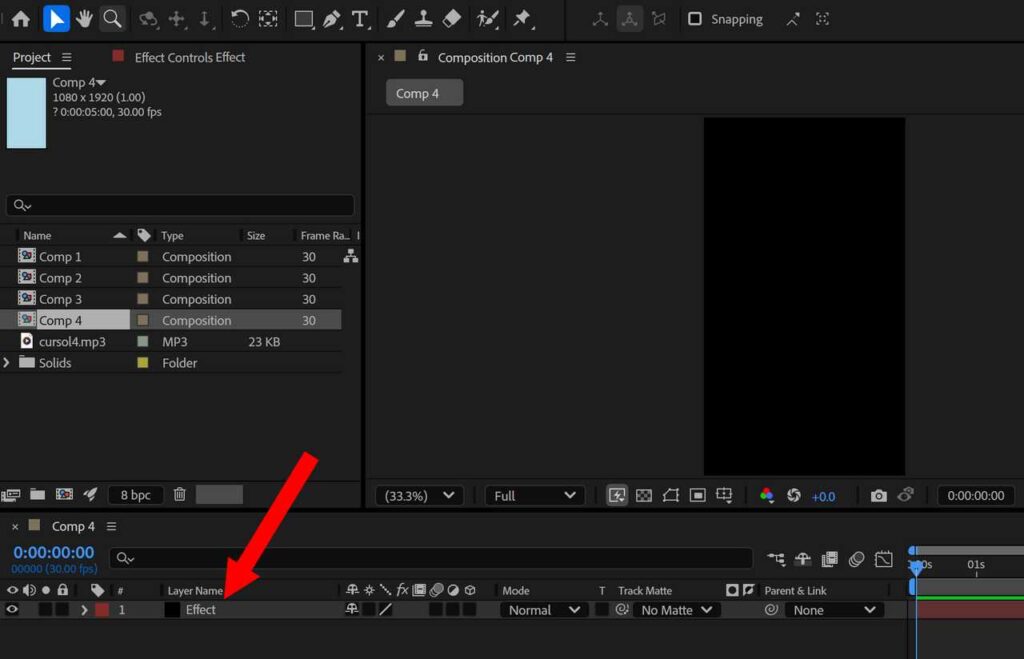Open the Normal blending mode dropdown
Screen dimensions: 1024x659
[x=544, y=610]
